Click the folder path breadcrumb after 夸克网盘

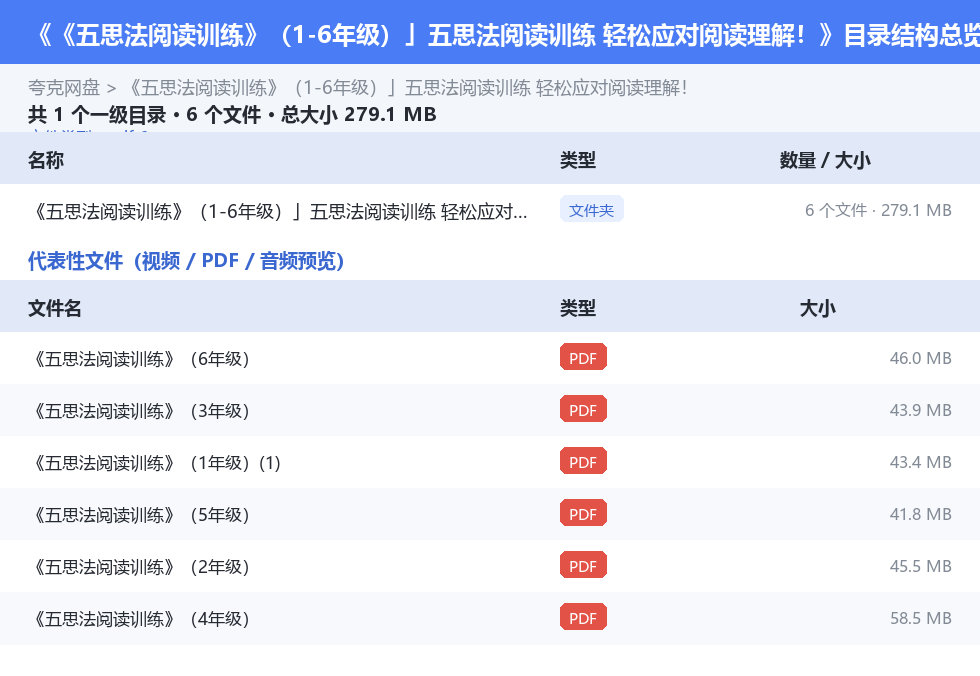[x=406, y=88]
